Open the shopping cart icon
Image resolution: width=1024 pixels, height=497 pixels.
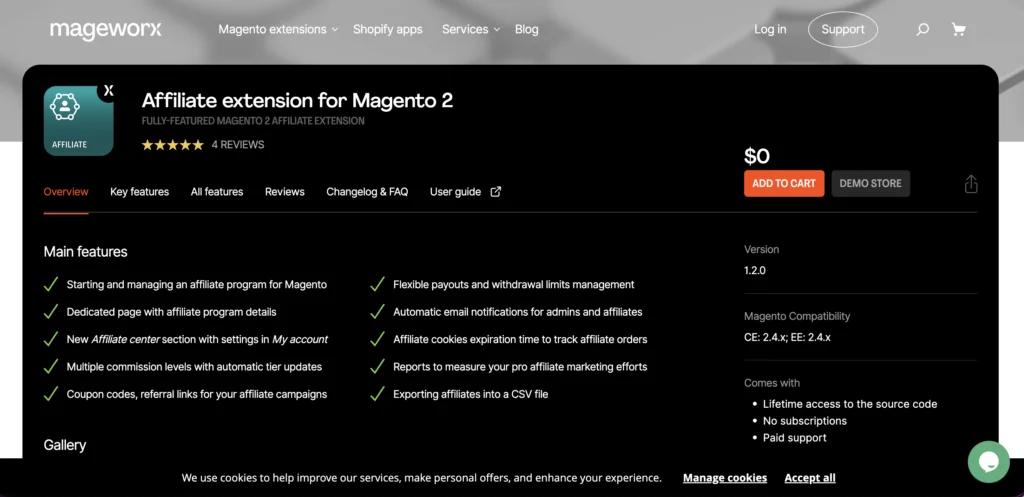[958, 29]
